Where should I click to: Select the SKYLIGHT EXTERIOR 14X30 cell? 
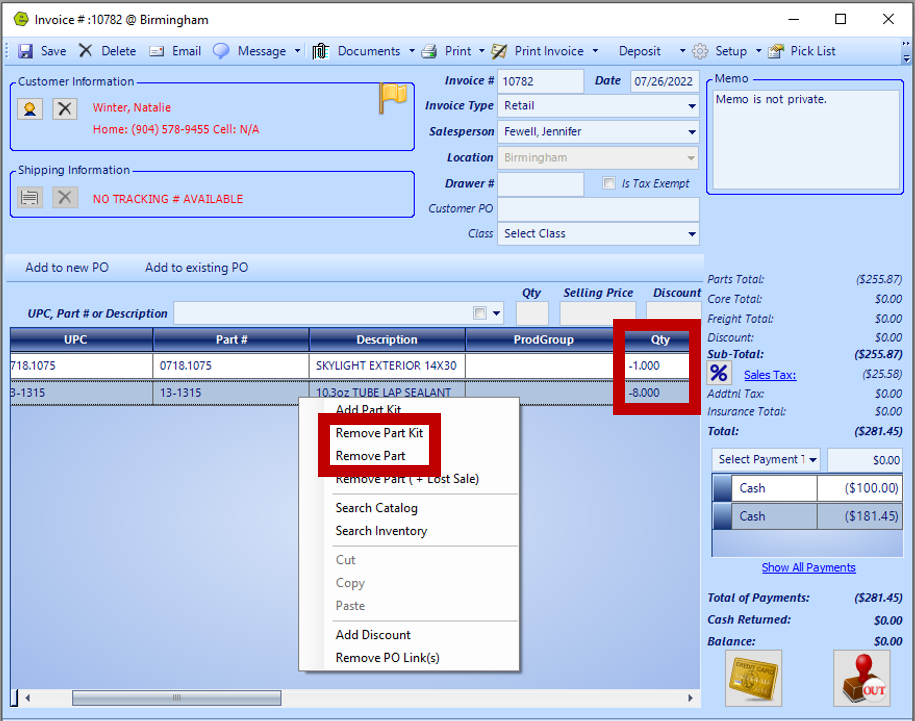tap(387, 366)
